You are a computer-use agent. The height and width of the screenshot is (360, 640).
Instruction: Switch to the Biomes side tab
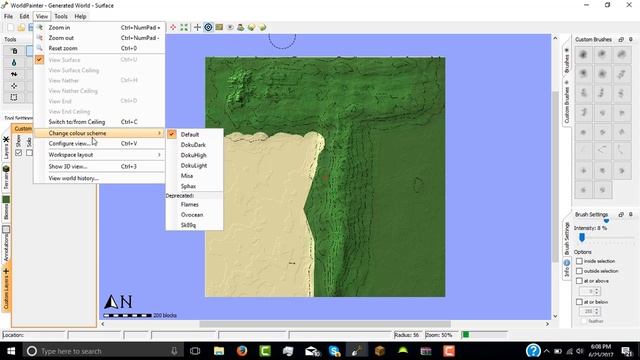coord(6,208)
